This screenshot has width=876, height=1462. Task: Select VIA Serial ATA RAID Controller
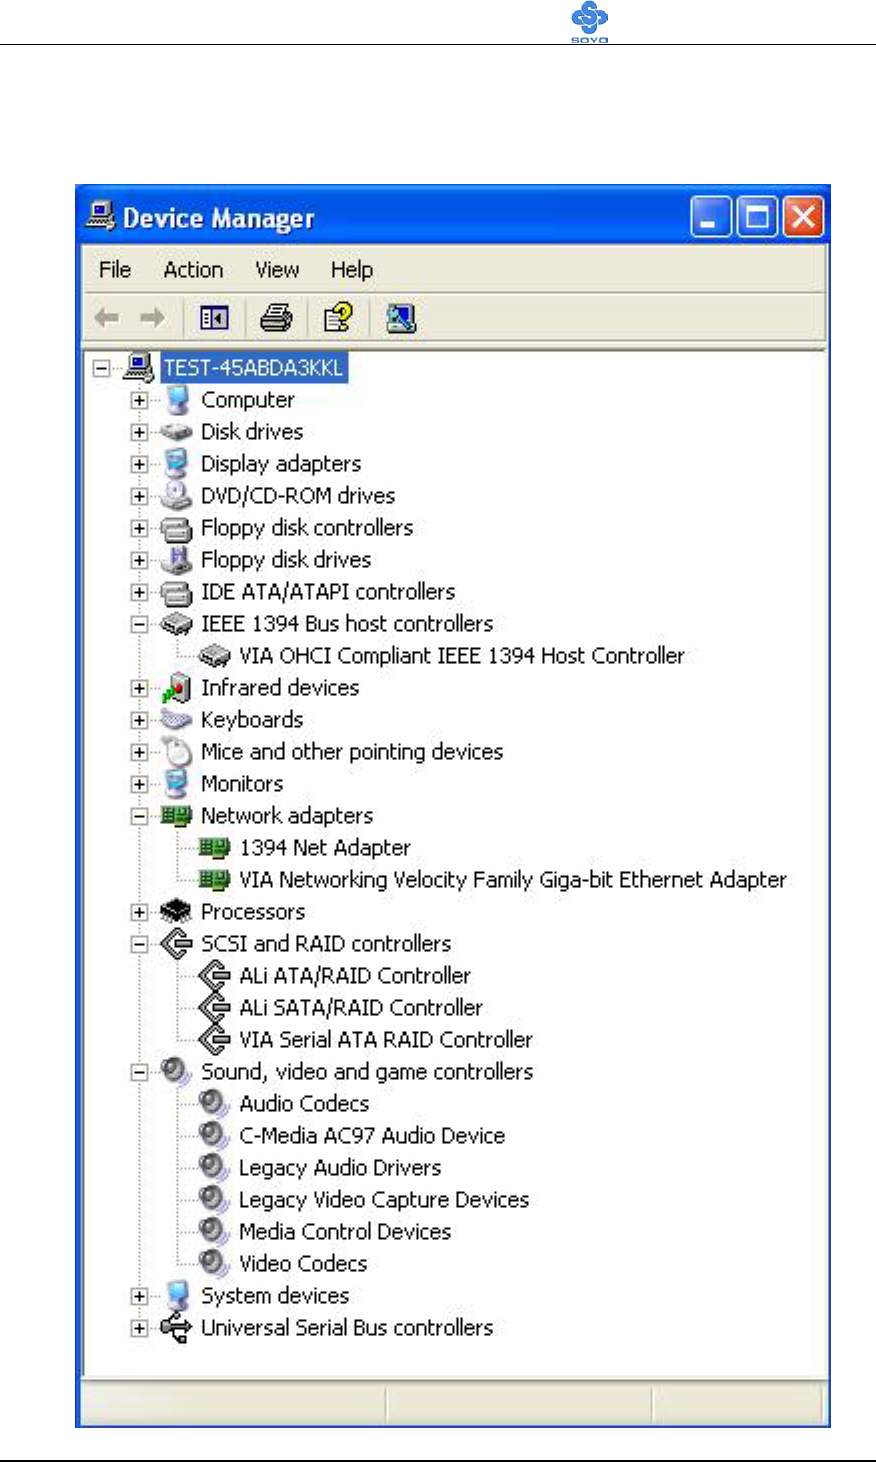point(386,1040)
